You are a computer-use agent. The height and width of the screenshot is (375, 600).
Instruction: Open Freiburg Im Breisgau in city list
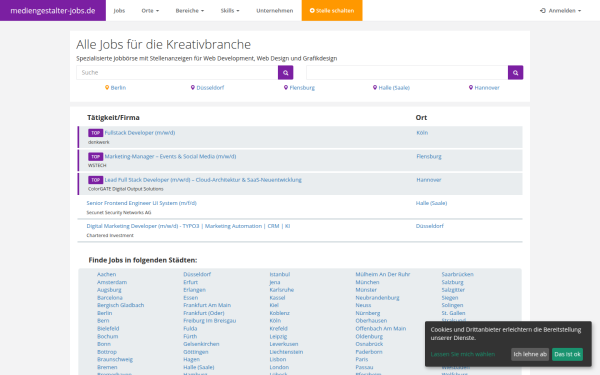coord(210,321)
